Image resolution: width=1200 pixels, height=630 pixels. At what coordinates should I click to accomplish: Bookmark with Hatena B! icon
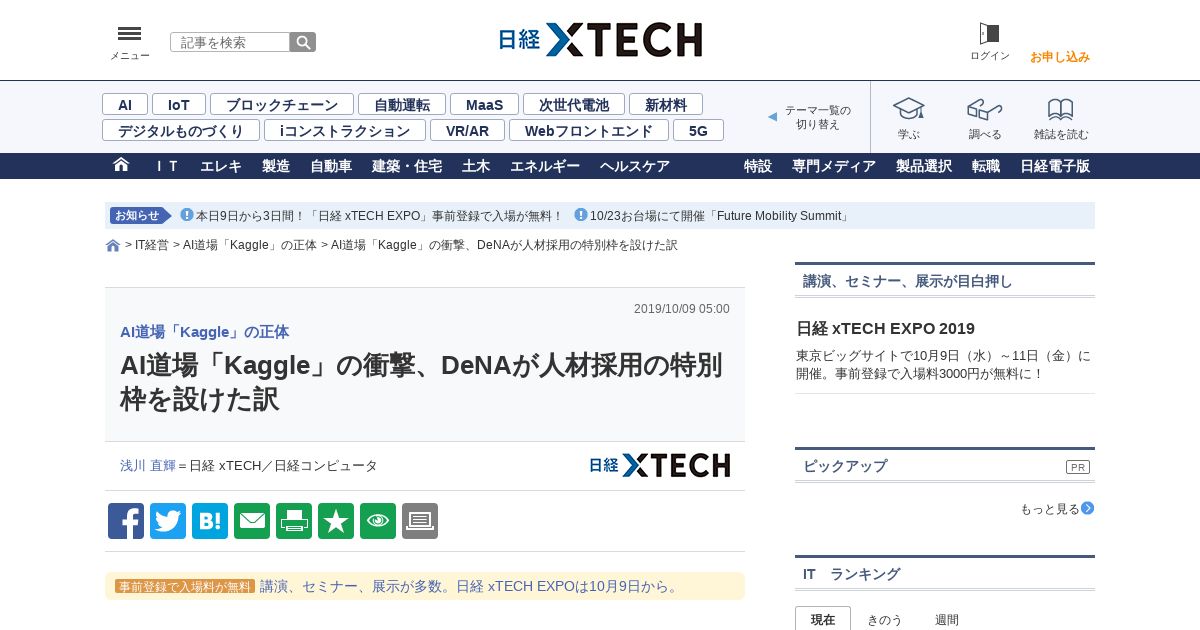210,521
